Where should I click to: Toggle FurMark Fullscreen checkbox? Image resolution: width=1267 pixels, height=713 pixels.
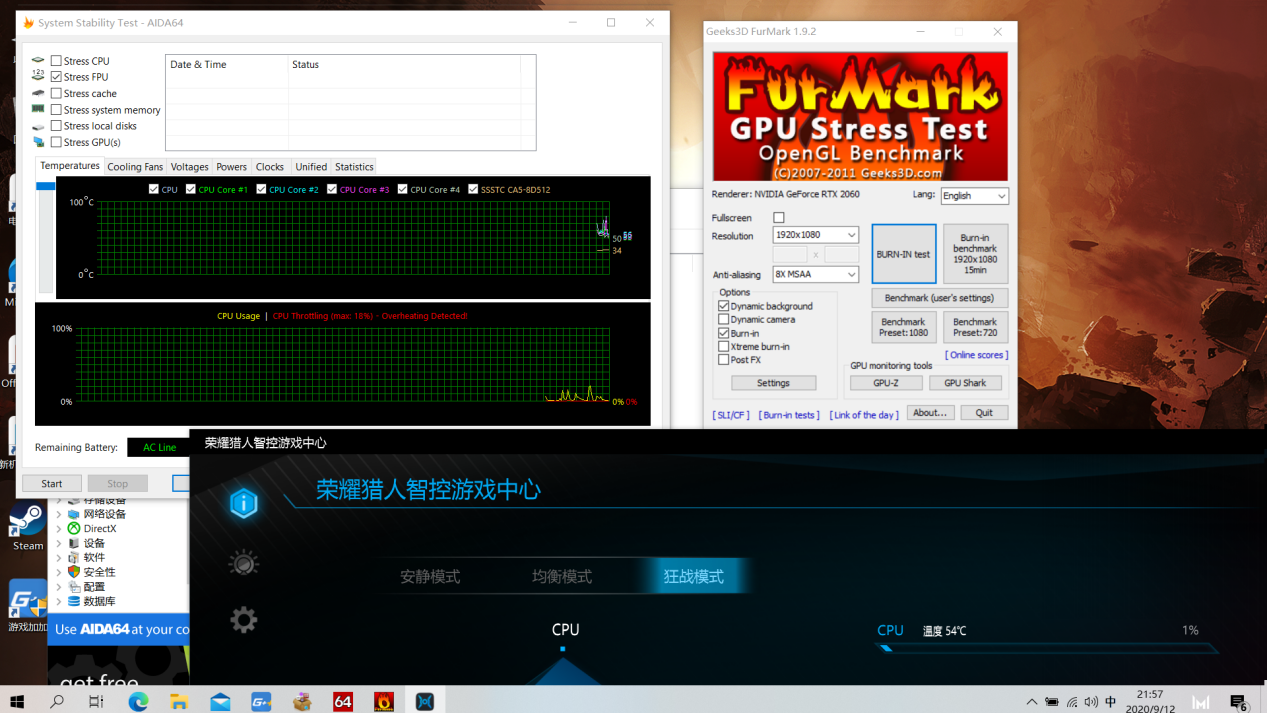point(779,217)
